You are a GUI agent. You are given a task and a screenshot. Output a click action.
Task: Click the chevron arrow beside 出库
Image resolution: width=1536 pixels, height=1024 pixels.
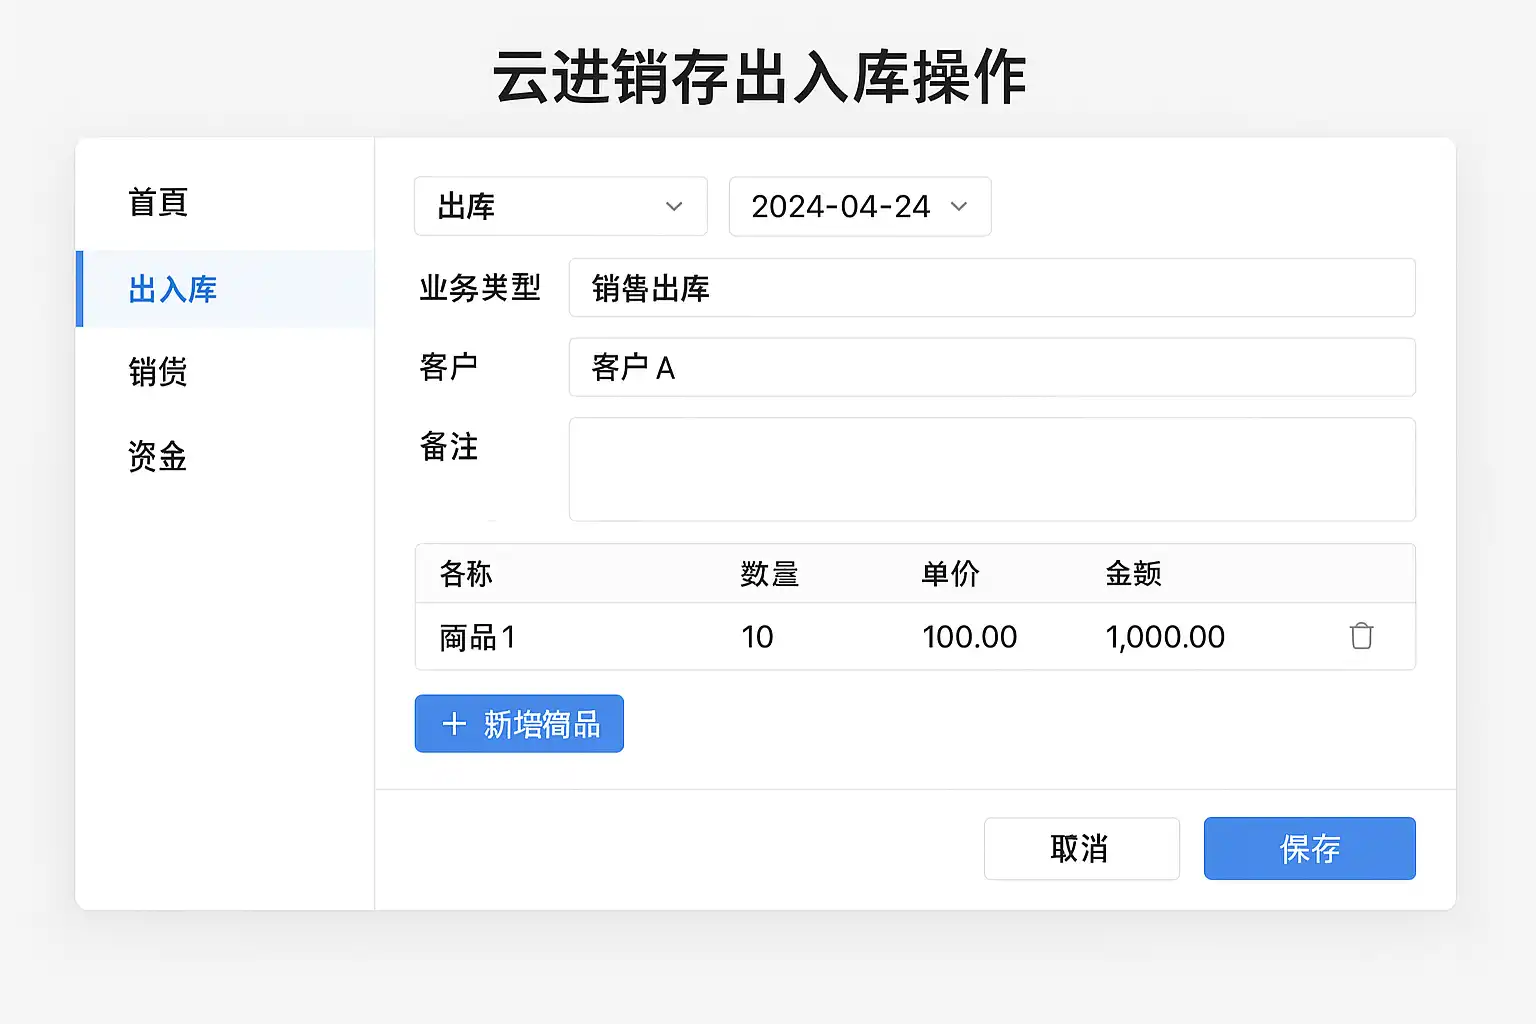pos(674,206)
